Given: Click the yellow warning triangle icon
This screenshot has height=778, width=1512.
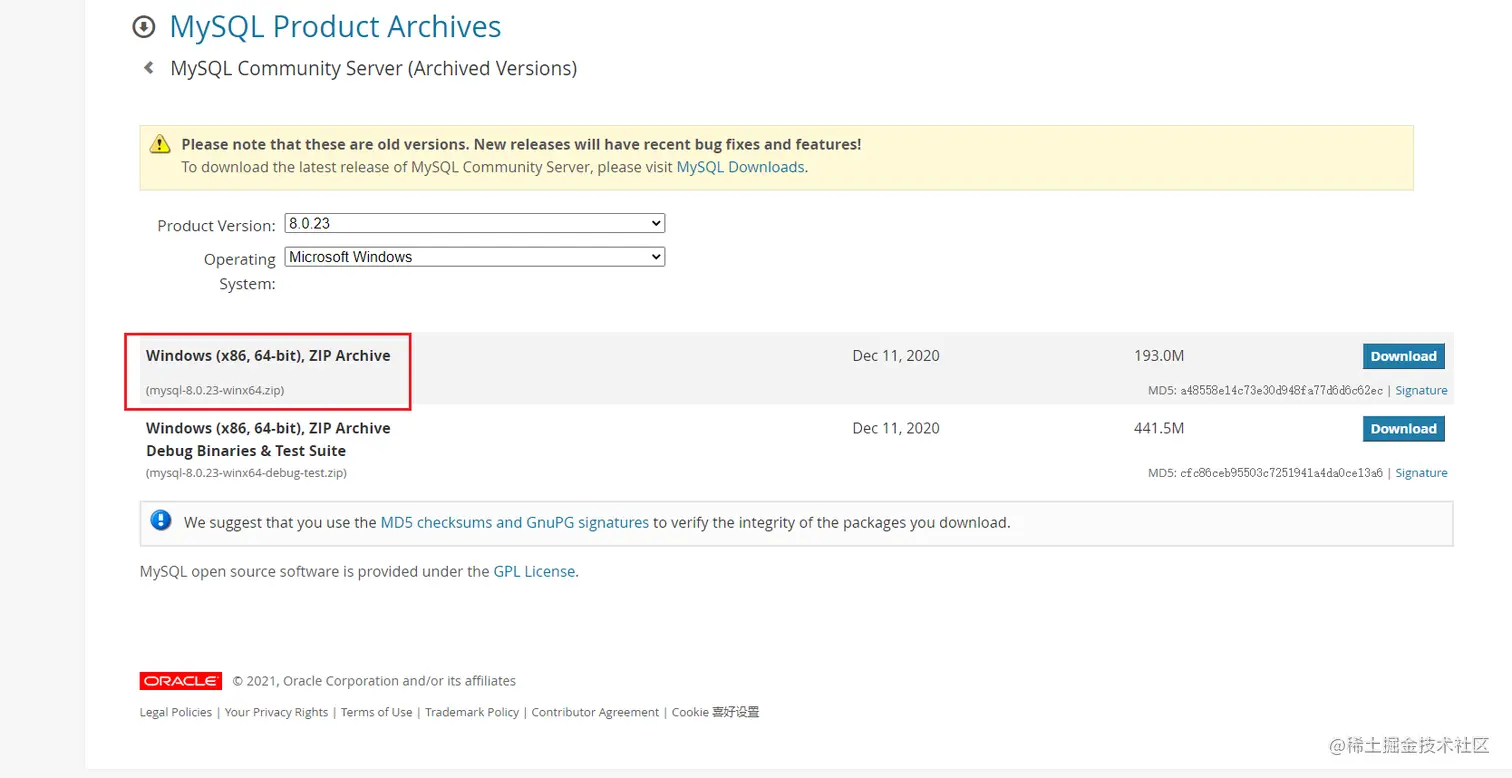Looking at the screenshot, I should click(160, 145).
